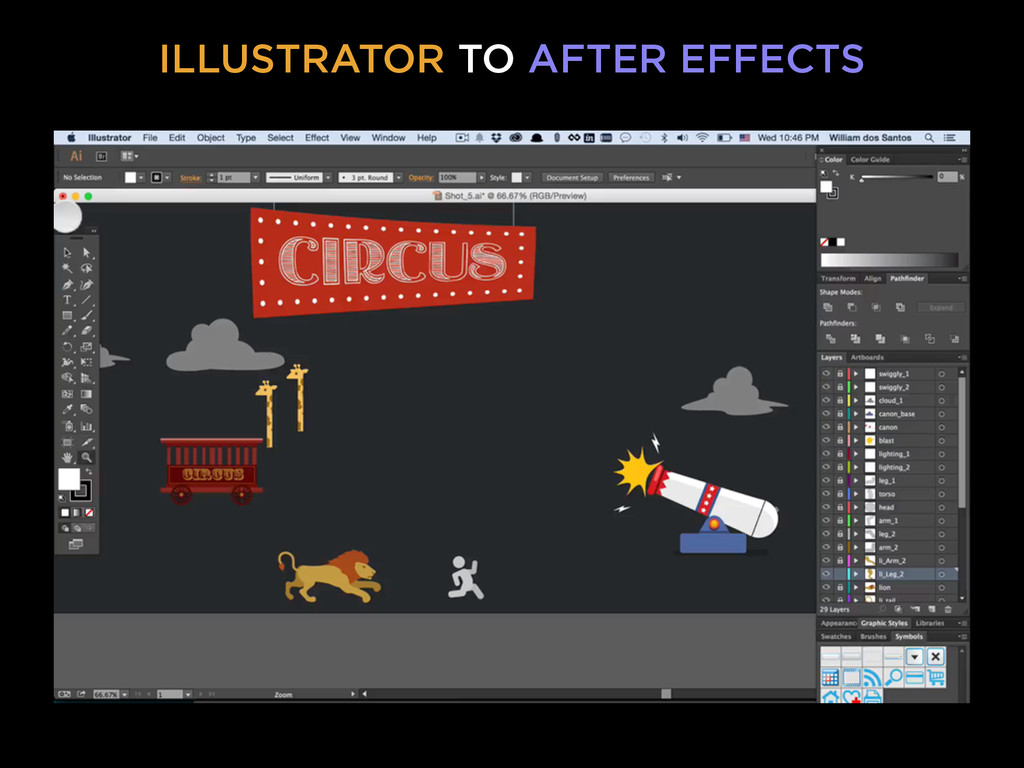Select the Type tool
This screenshot has height=768, width=1024.
point(67,300)
